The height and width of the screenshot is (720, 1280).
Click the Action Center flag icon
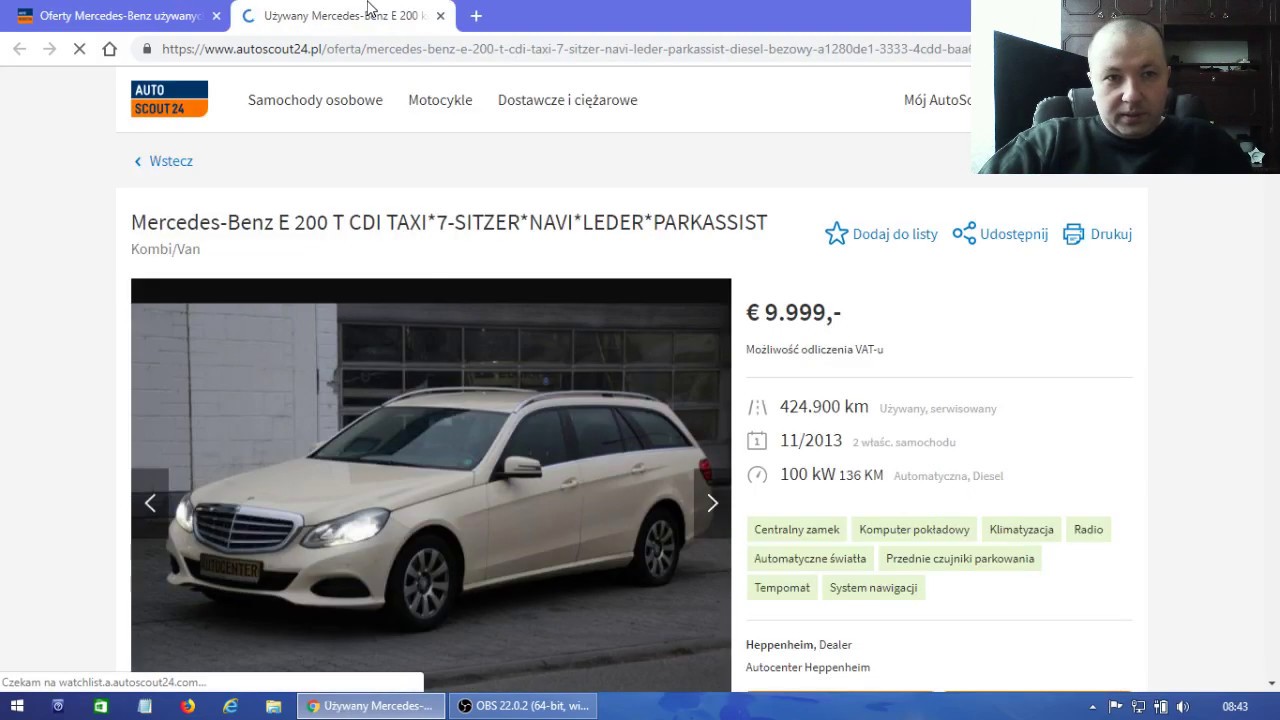1116,707
